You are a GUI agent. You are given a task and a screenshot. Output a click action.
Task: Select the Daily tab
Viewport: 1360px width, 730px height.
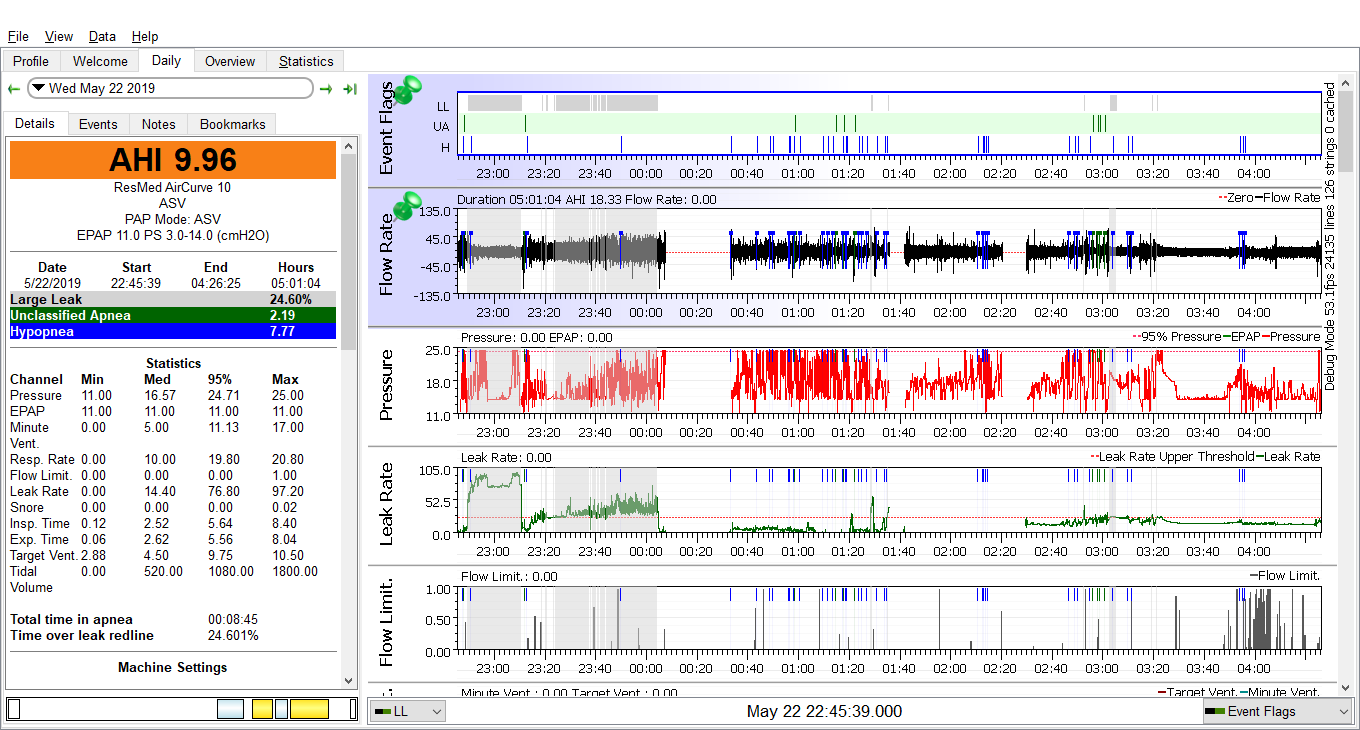tap(166, 60)
